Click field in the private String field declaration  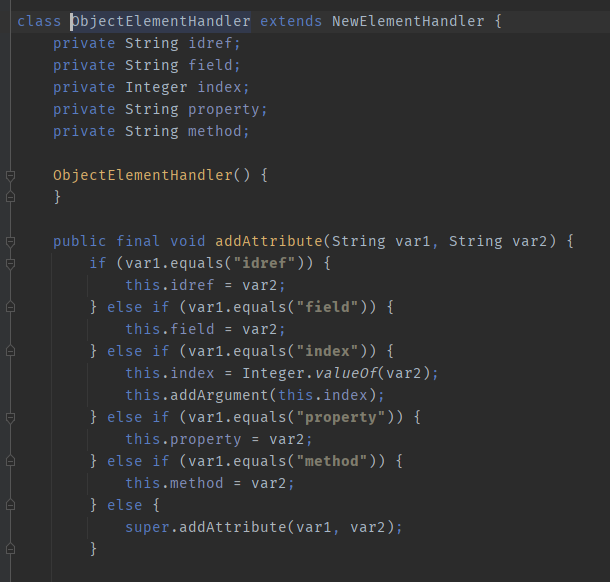[x=210, y=65]
